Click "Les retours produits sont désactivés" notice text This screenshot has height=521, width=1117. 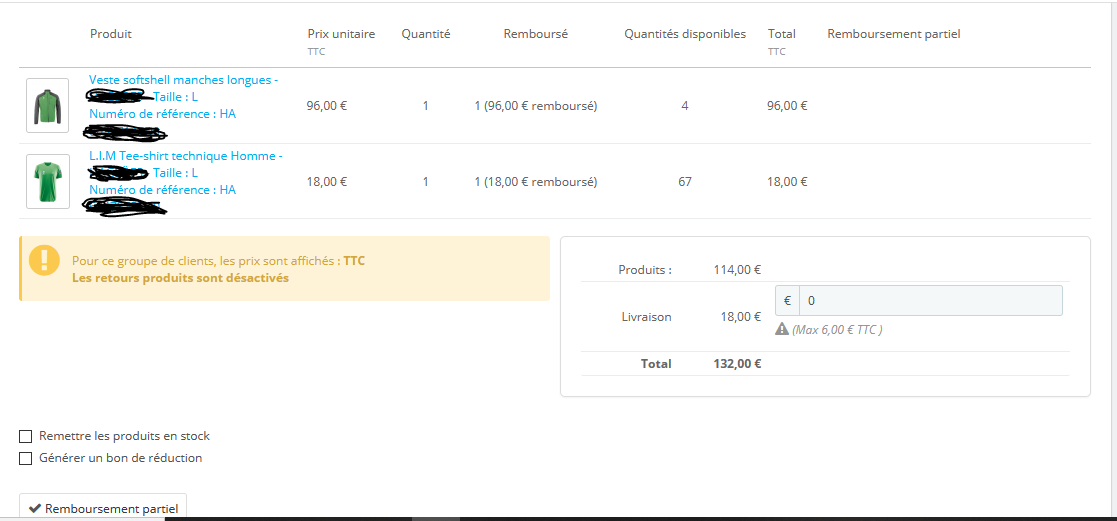click(180, 278)
